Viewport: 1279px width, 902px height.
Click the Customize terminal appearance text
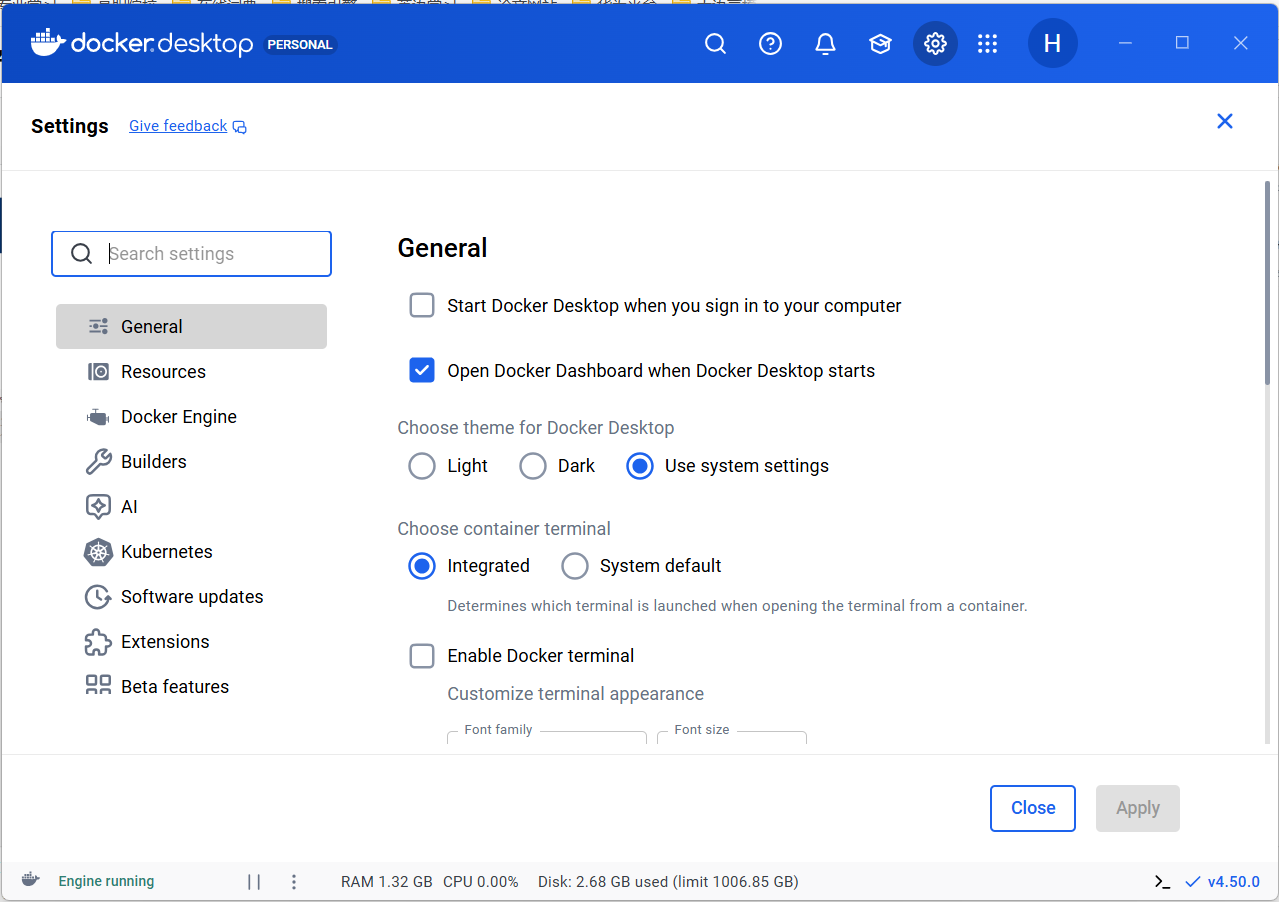click(576, 694)
